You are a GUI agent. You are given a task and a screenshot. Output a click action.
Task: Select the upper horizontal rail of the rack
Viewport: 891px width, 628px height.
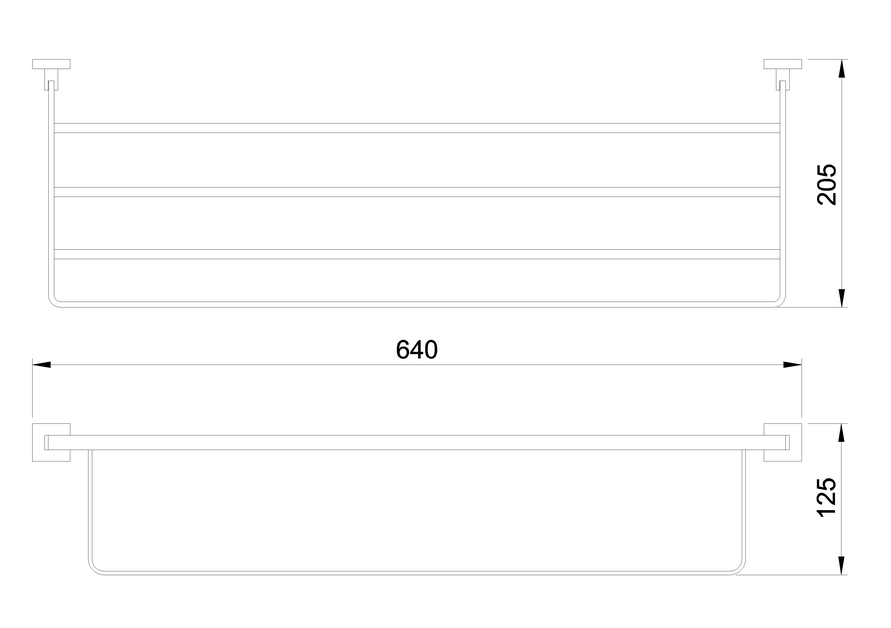[x=415, y=128]
